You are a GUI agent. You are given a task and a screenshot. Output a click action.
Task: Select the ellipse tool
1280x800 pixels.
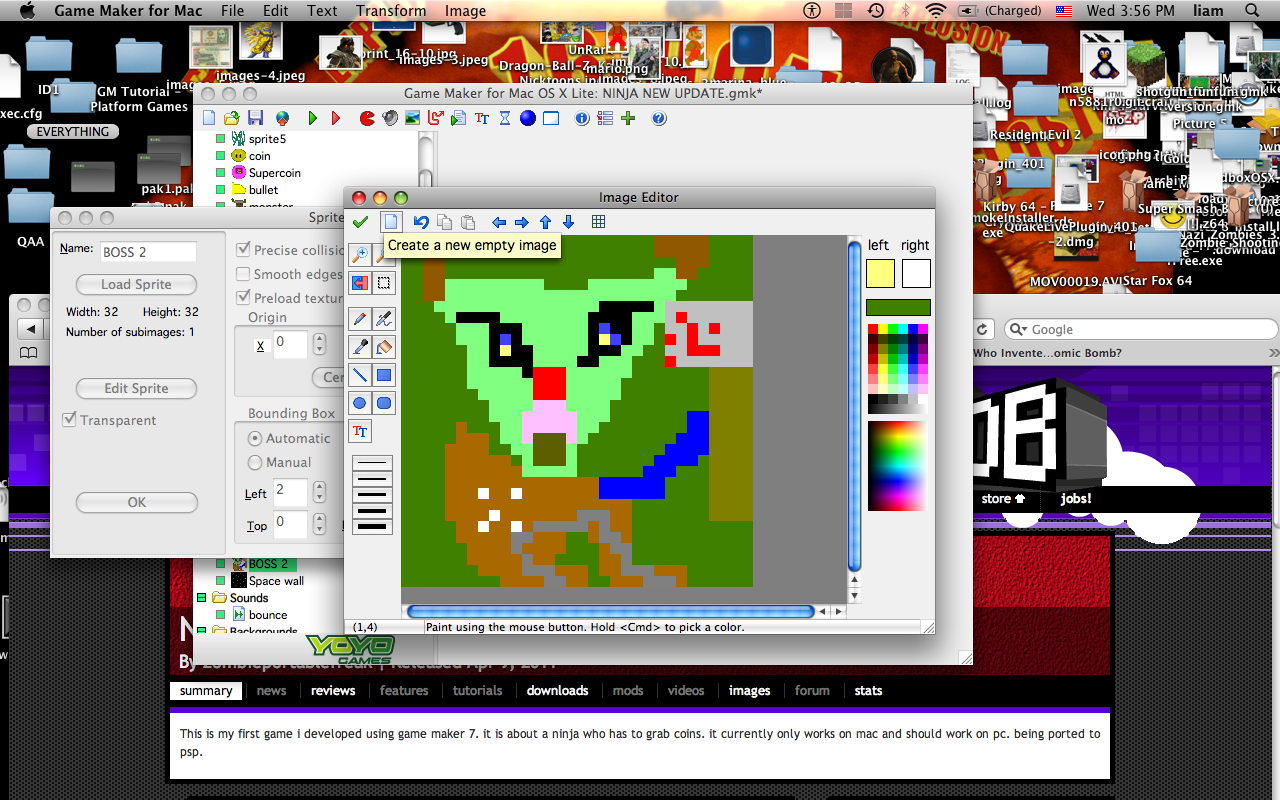point(360,403)
